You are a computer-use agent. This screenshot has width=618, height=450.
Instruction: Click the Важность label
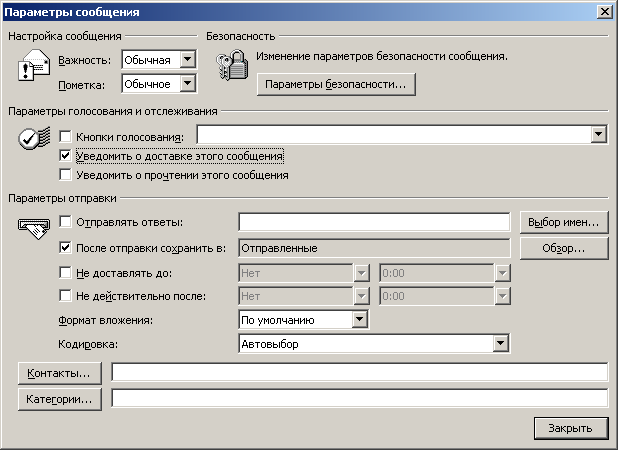click(x=84, y=60)
